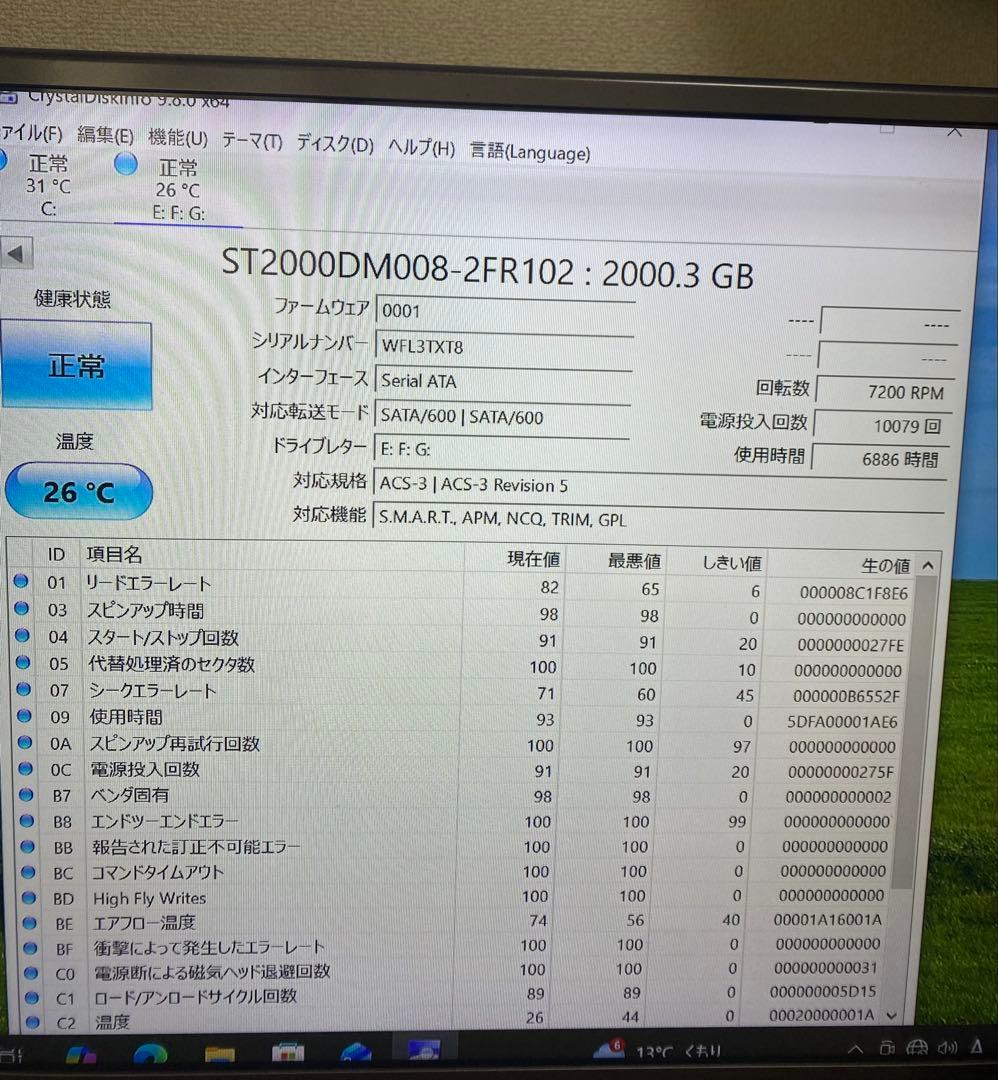998x1080 pixels.
Task: Click the 正常 health status button
Action: click(76, 366)
